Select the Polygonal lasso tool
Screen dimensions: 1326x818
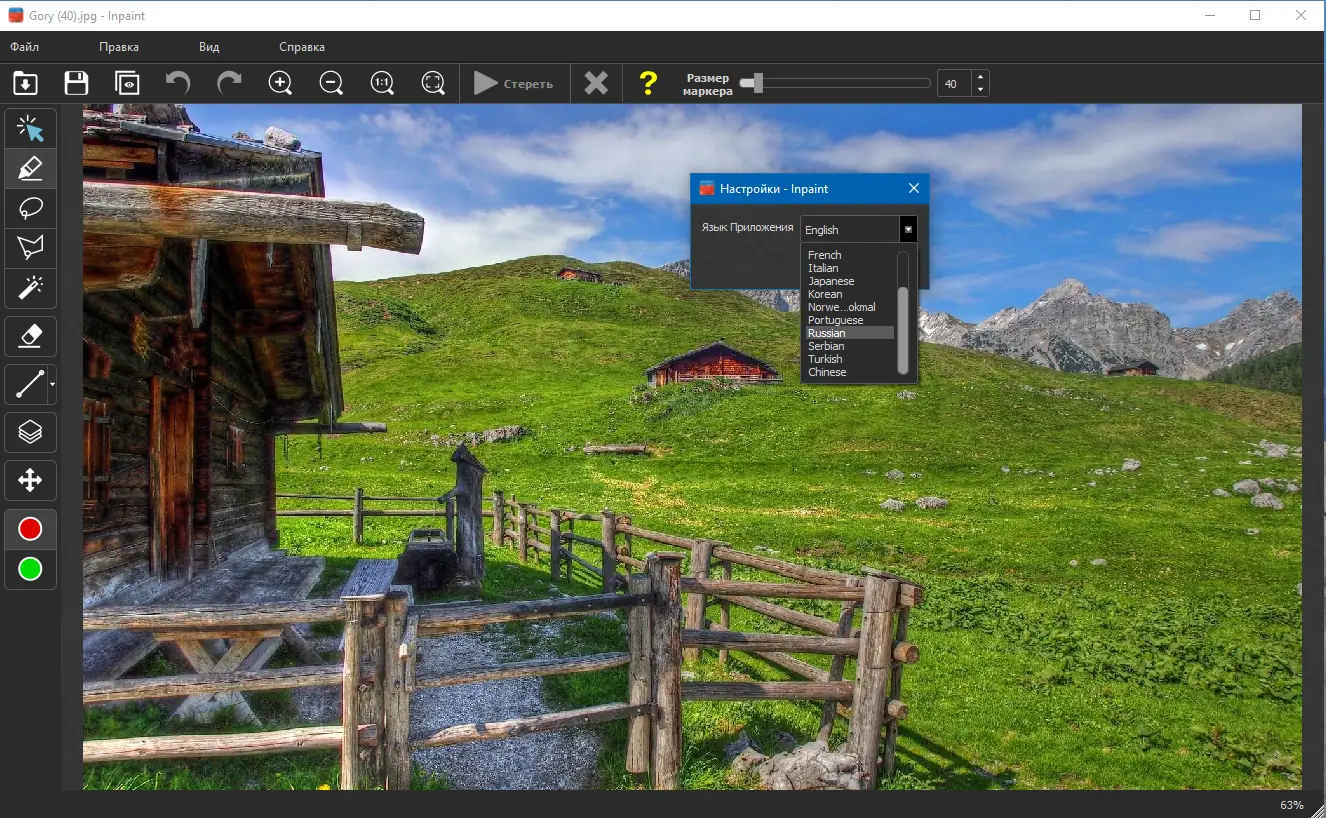click(30, 248)
